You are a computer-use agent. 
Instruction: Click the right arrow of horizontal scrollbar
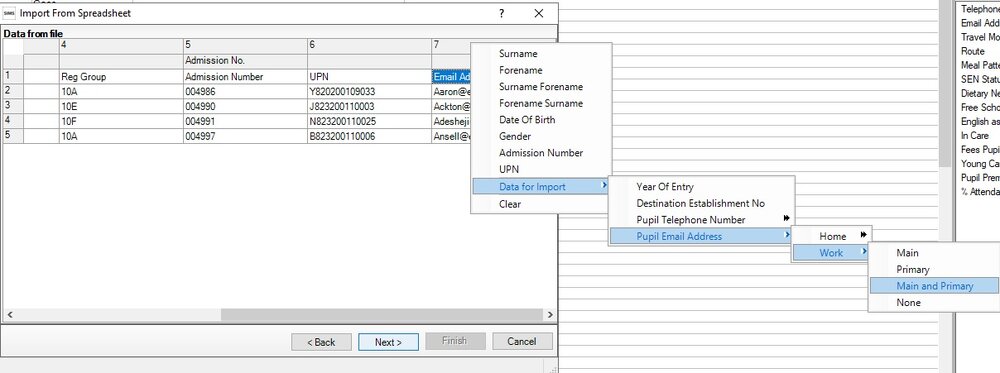click(x=550, y=315)
